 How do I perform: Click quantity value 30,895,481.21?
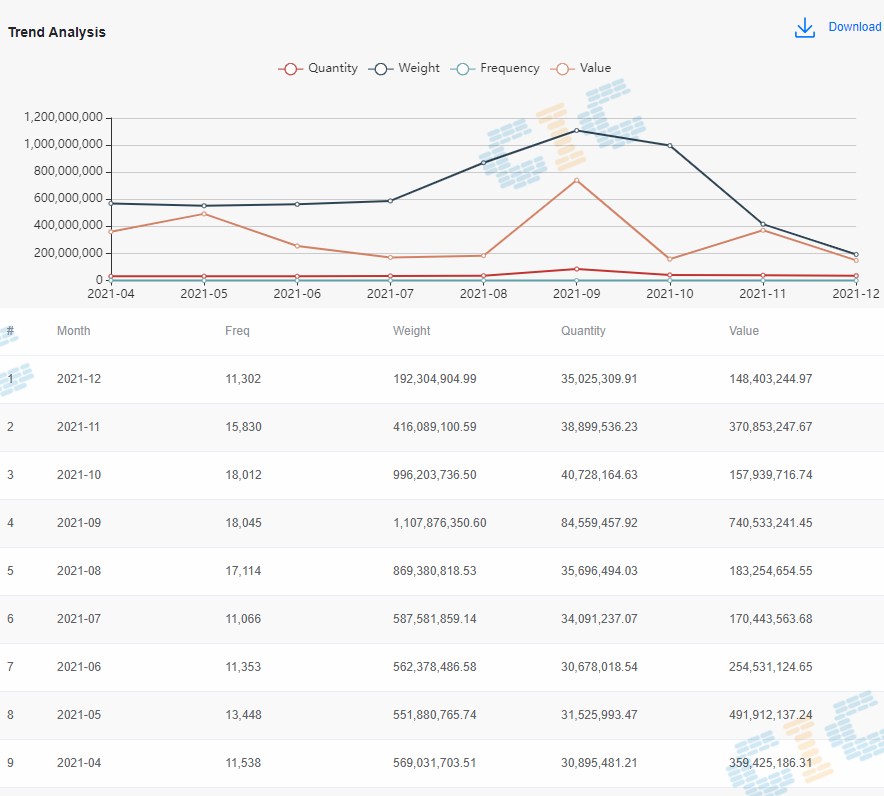click(x=599, y=763)
